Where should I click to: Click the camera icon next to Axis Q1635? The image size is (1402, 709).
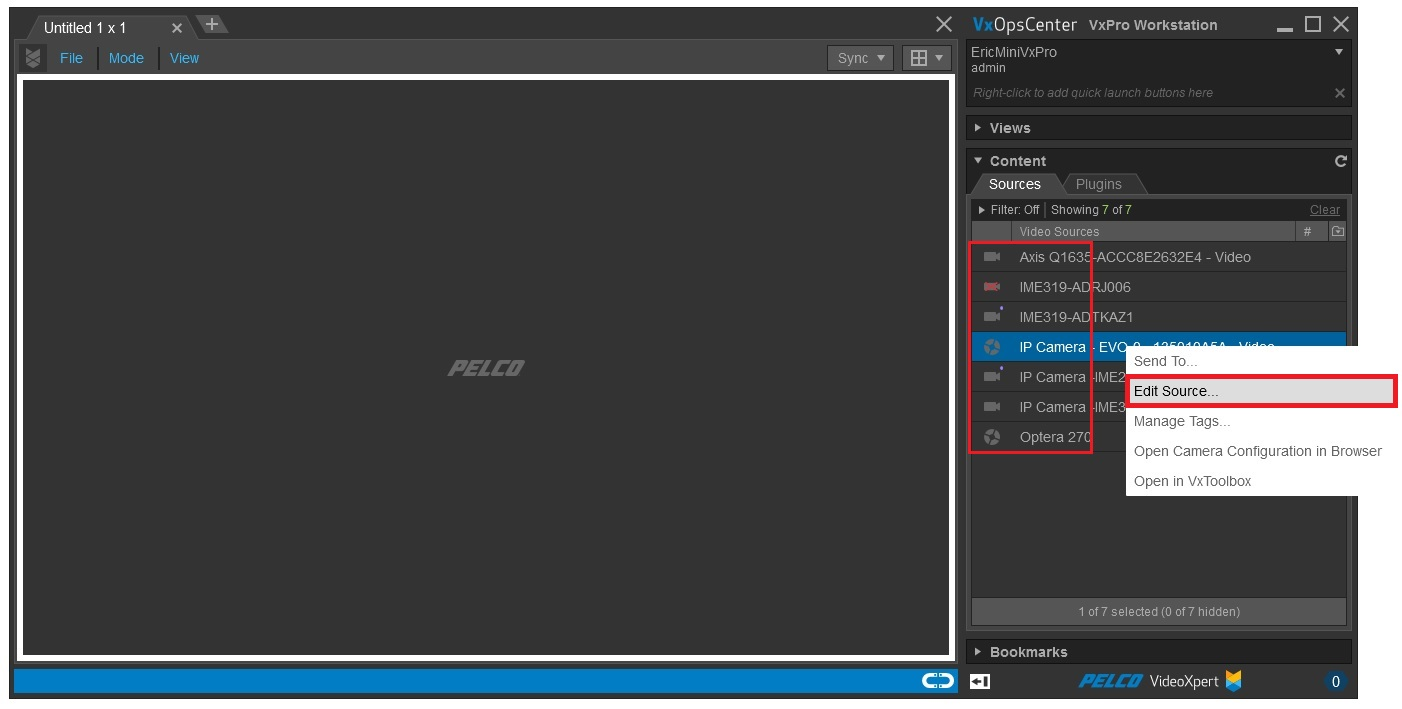coord(993,257)
